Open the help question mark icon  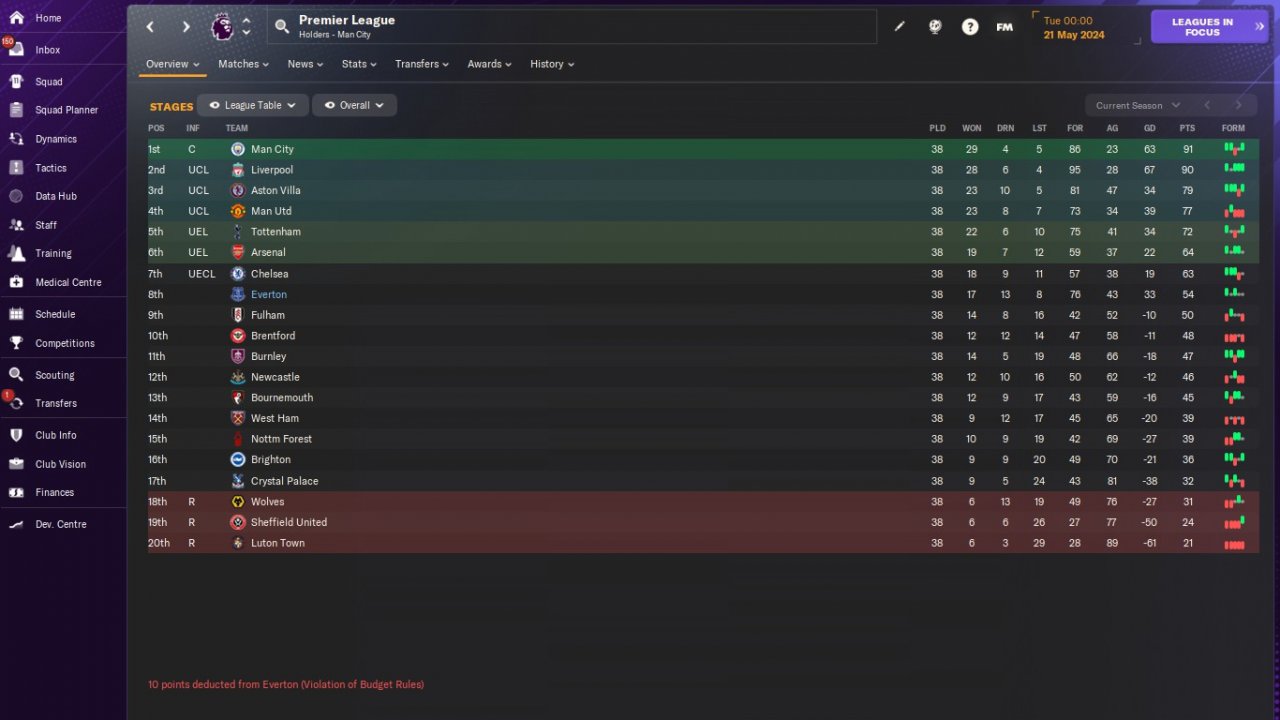[x=970, y=27]
